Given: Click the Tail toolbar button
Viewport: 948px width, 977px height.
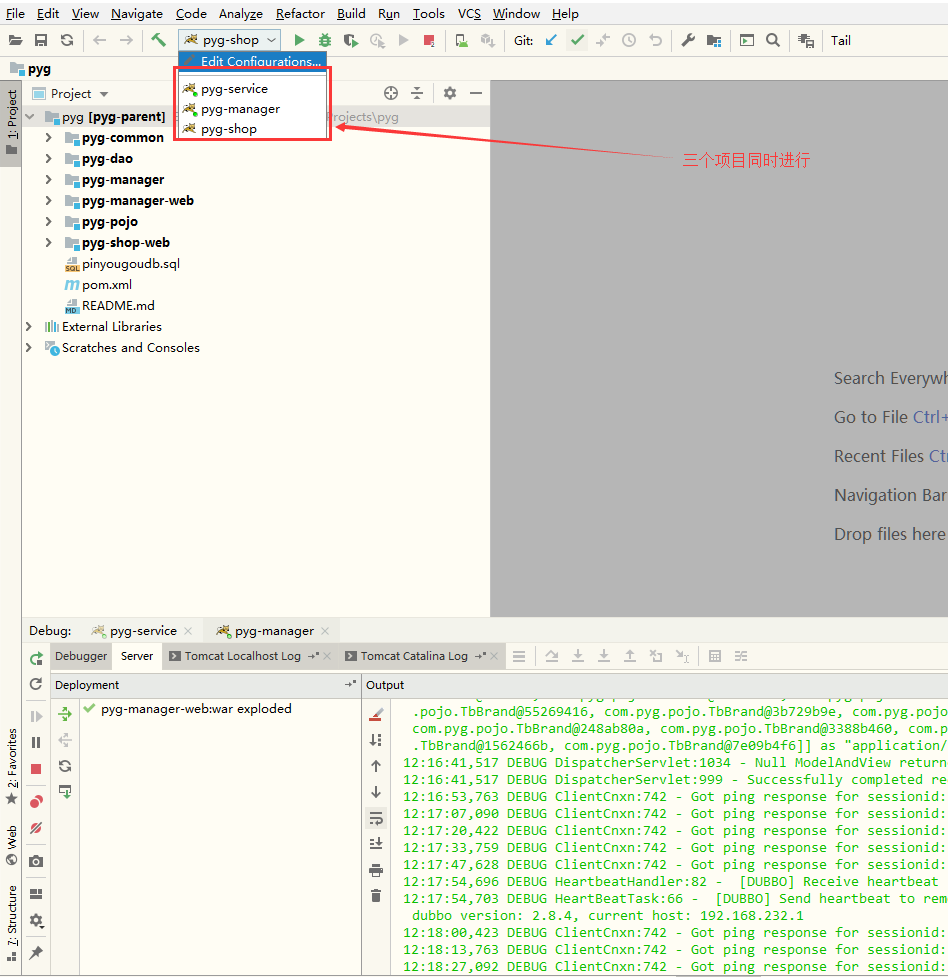Looking at the screenshot, I should pyautogui.click(x=841, y=41).
